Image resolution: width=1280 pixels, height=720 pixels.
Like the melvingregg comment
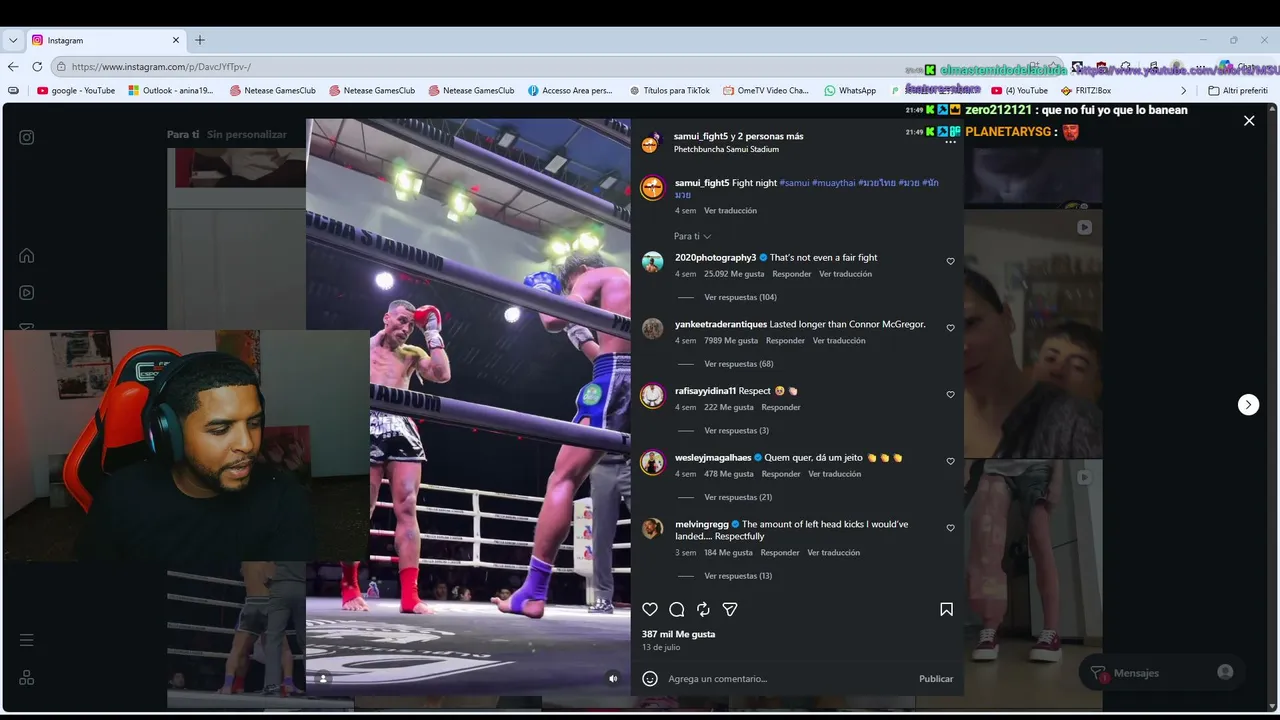[x=951, y=528]
